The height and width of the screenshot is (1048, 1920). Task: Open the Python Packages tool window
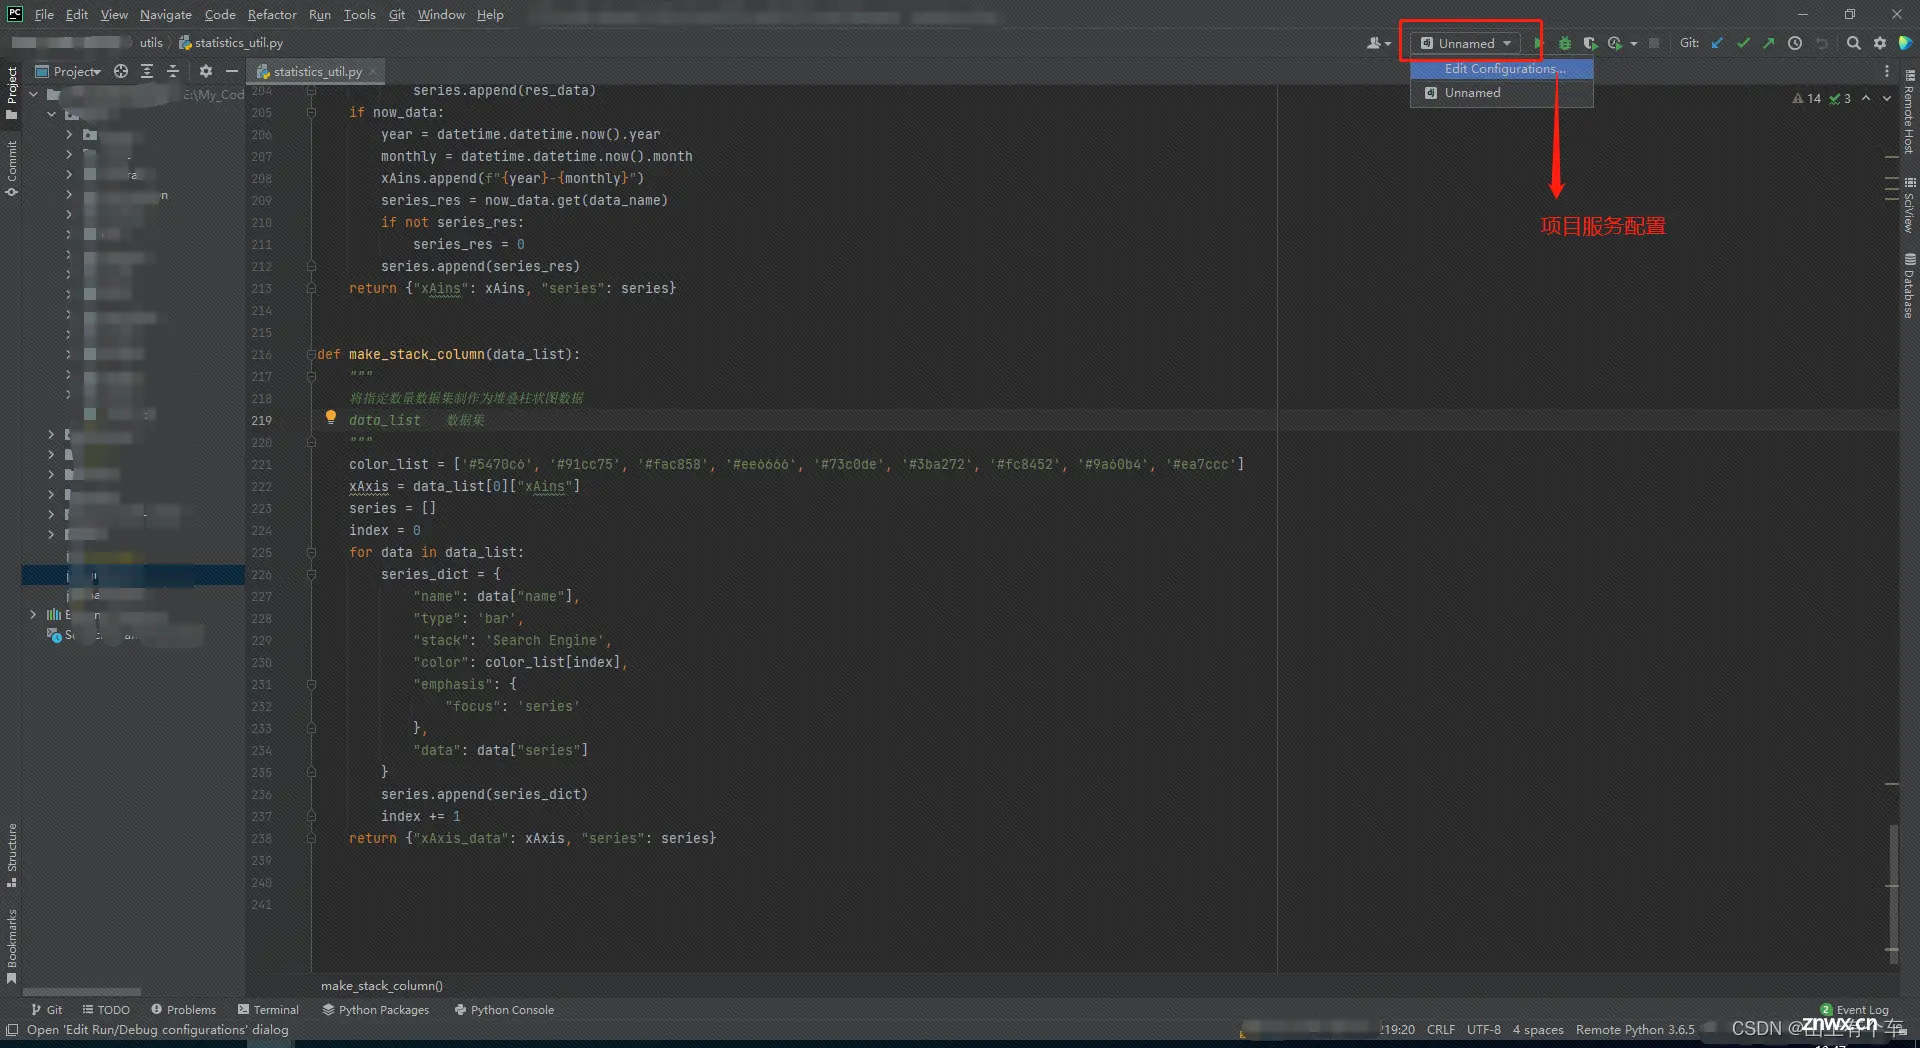[375, 1009]
